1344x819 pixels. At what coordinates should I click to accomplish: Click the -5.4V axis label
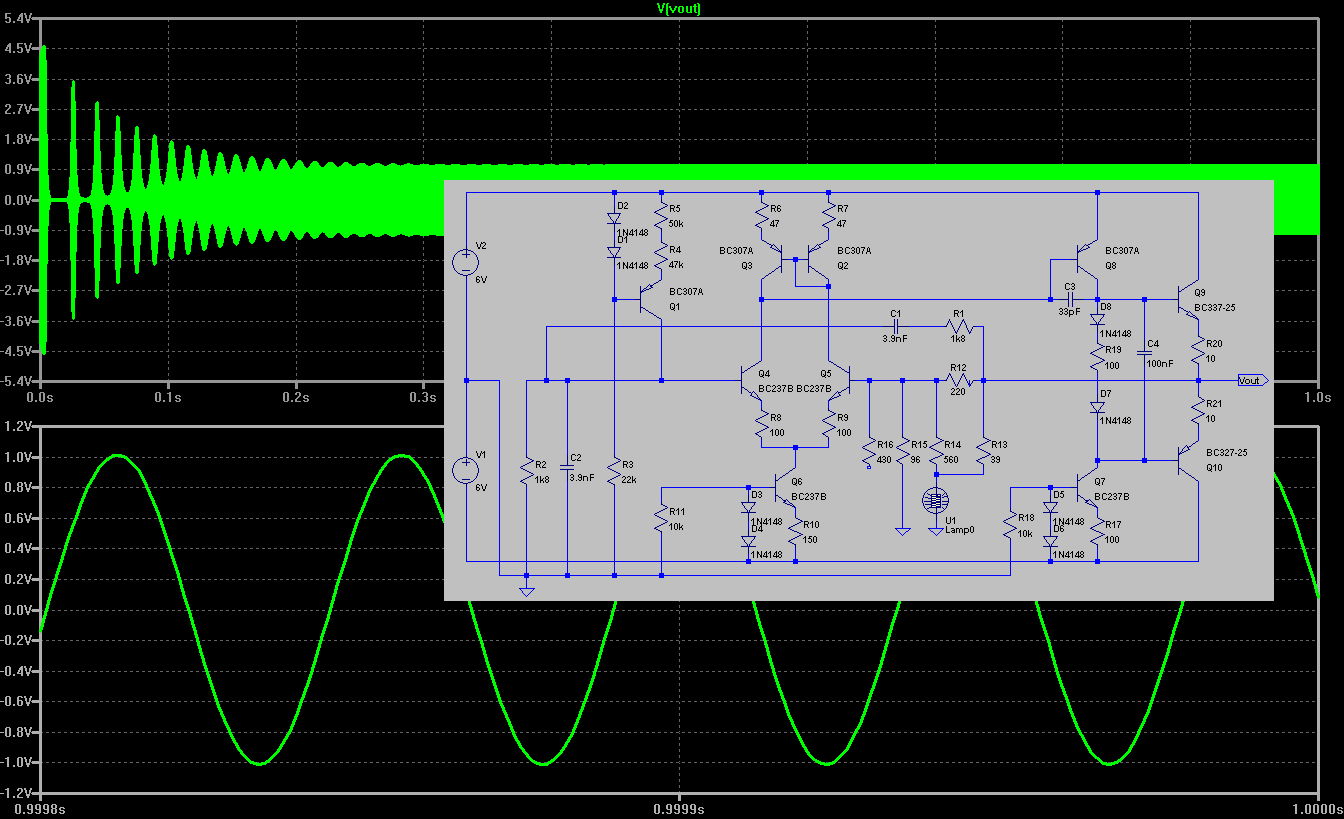pyautogui.click(x=18, y=382)
